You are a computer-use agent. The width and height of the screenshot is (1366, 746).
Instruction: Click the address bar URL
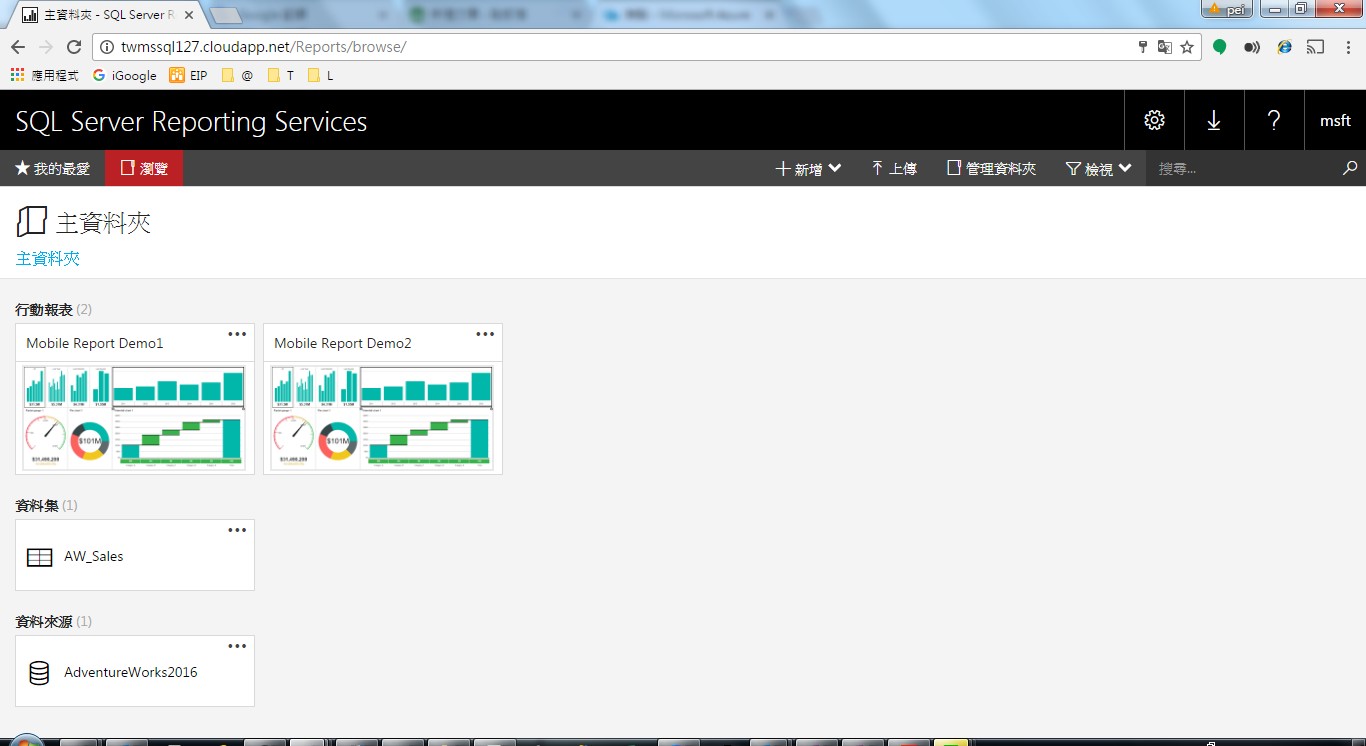click(263, 47)
